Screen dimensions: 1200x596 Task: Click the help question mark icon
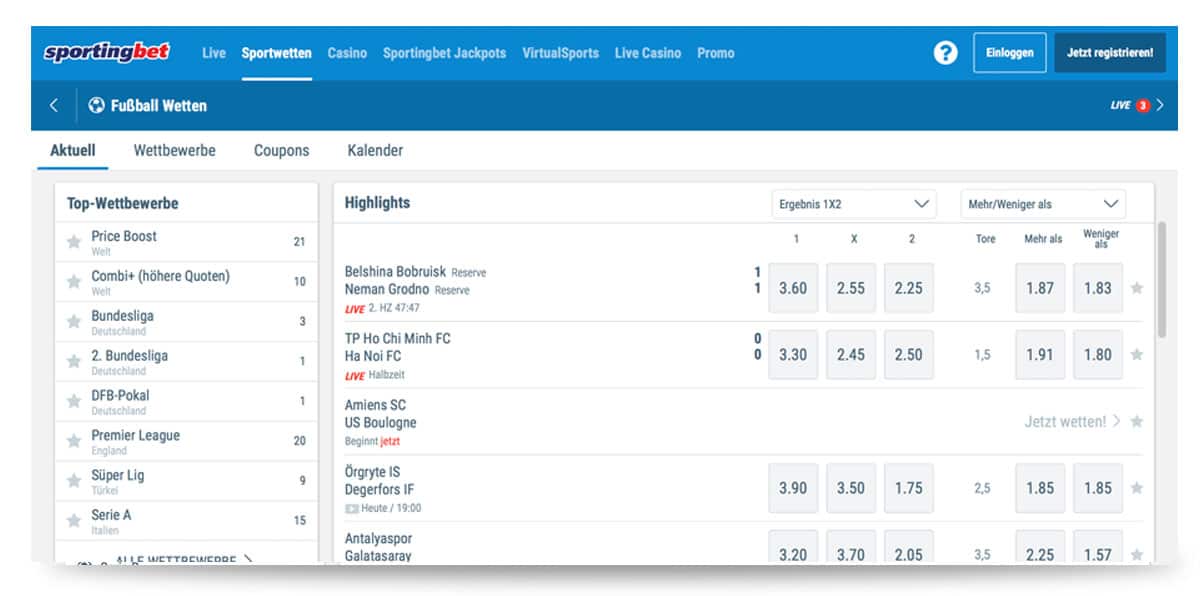(945, 53)
